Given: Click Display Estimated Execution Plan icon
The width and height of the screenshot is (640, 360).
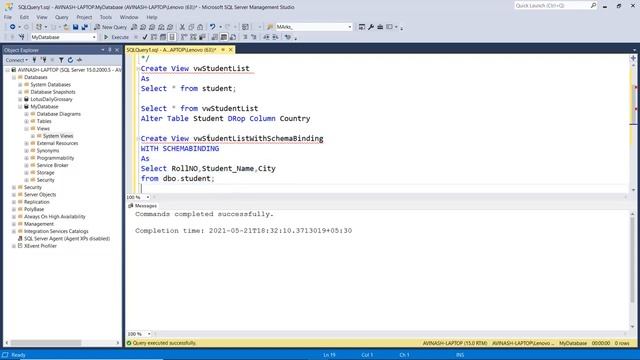Looking at the screenshot, I should point(154,37).
